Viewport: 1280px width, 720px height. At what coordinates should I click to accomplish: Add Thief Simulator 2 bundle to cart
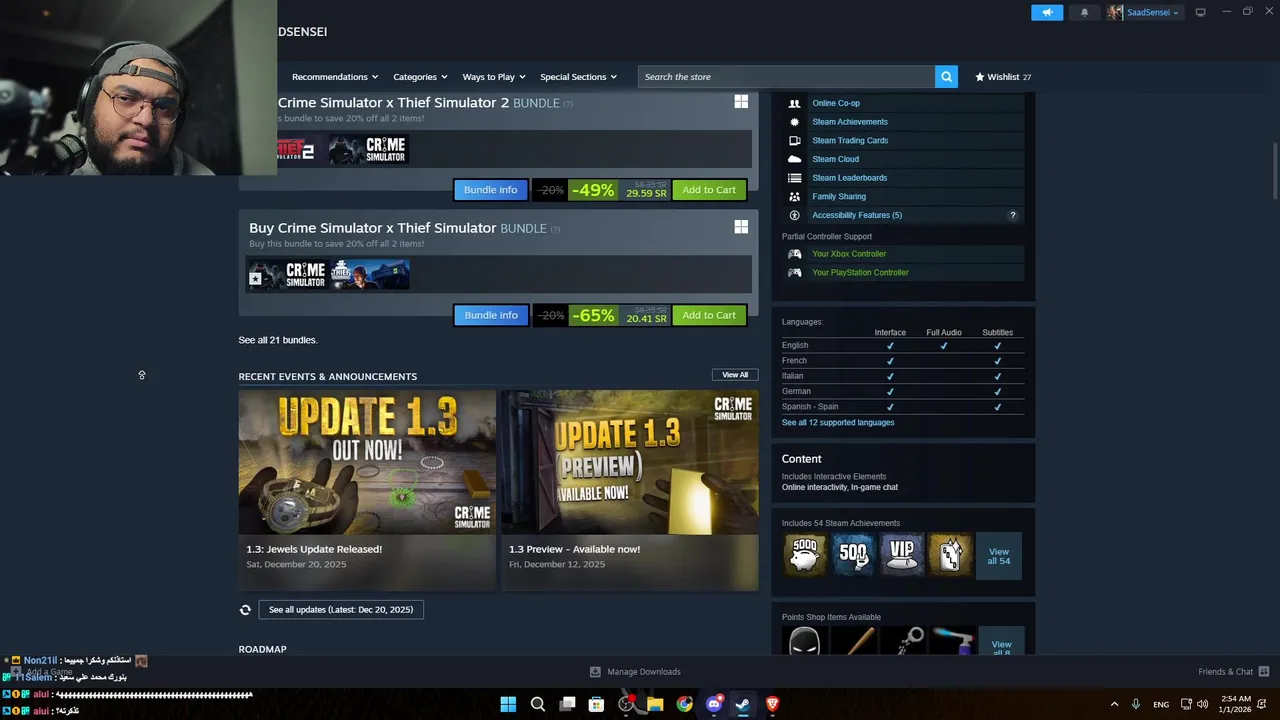[x=709, y=190]
